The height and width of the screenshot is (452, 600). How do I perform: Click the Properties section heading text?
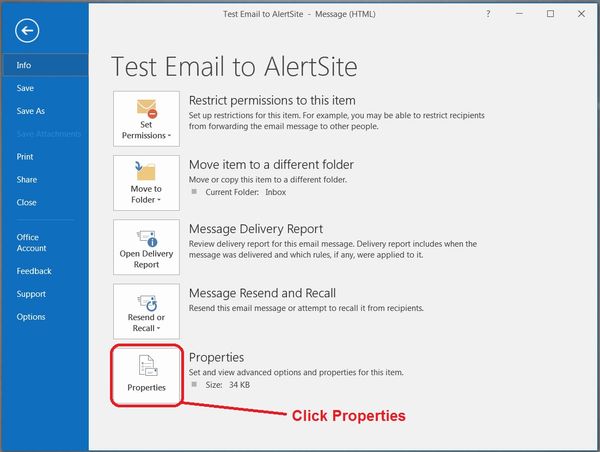(x=217, y=357)
